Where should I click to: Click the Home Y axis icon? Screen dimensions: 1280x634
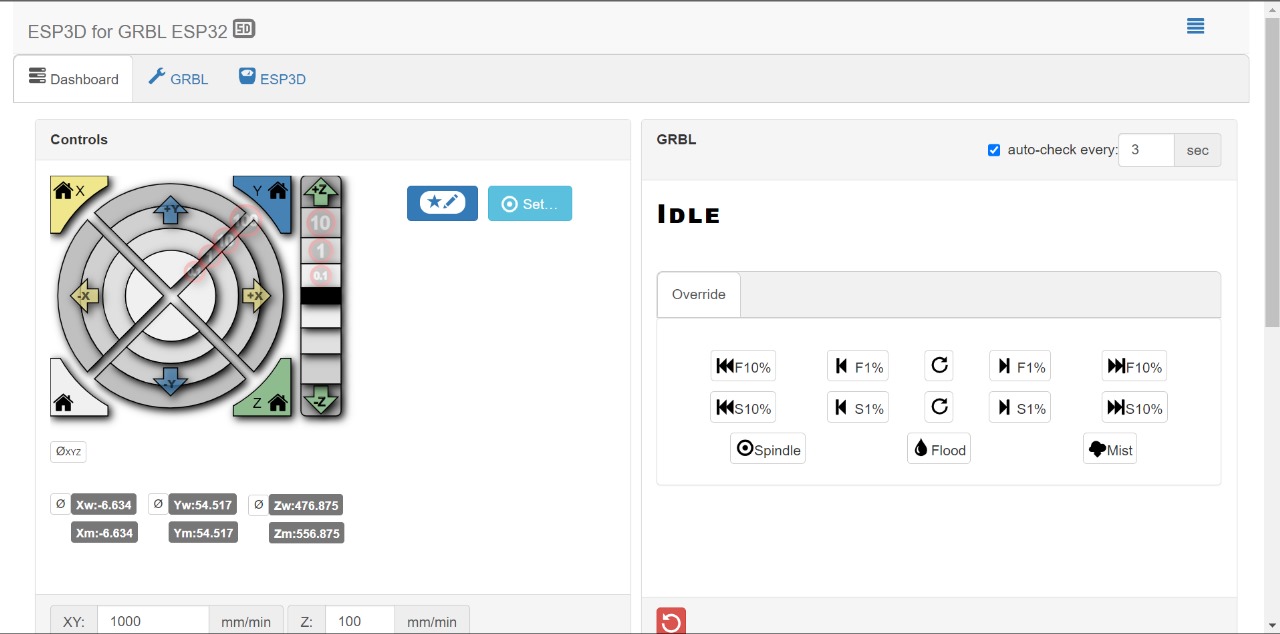click(x=277, y=191)
